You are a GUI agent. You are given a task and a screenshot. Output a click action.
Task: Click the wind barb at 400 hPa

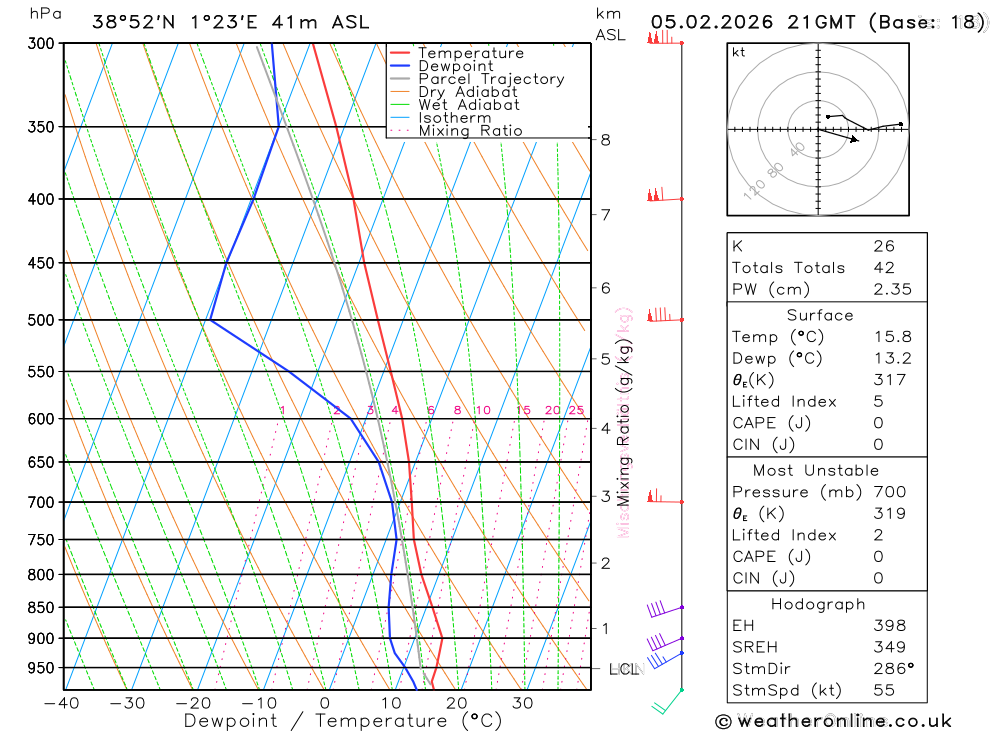coord(665,195)
